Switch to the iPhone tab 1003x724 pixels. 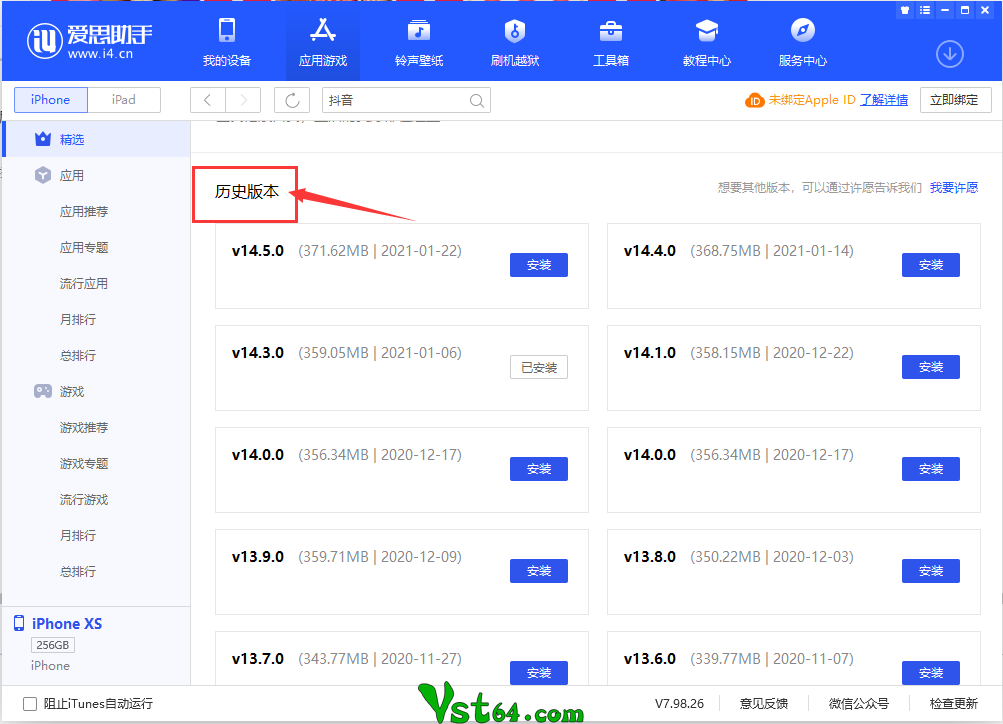51,100
